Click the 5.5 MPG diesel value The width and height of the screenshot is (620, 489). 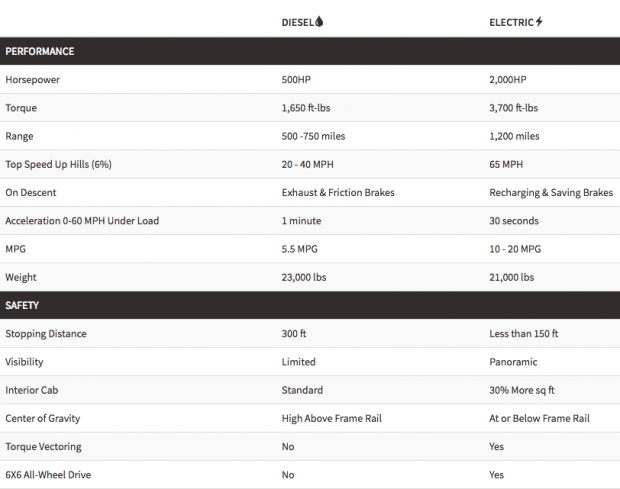point(299,249)
